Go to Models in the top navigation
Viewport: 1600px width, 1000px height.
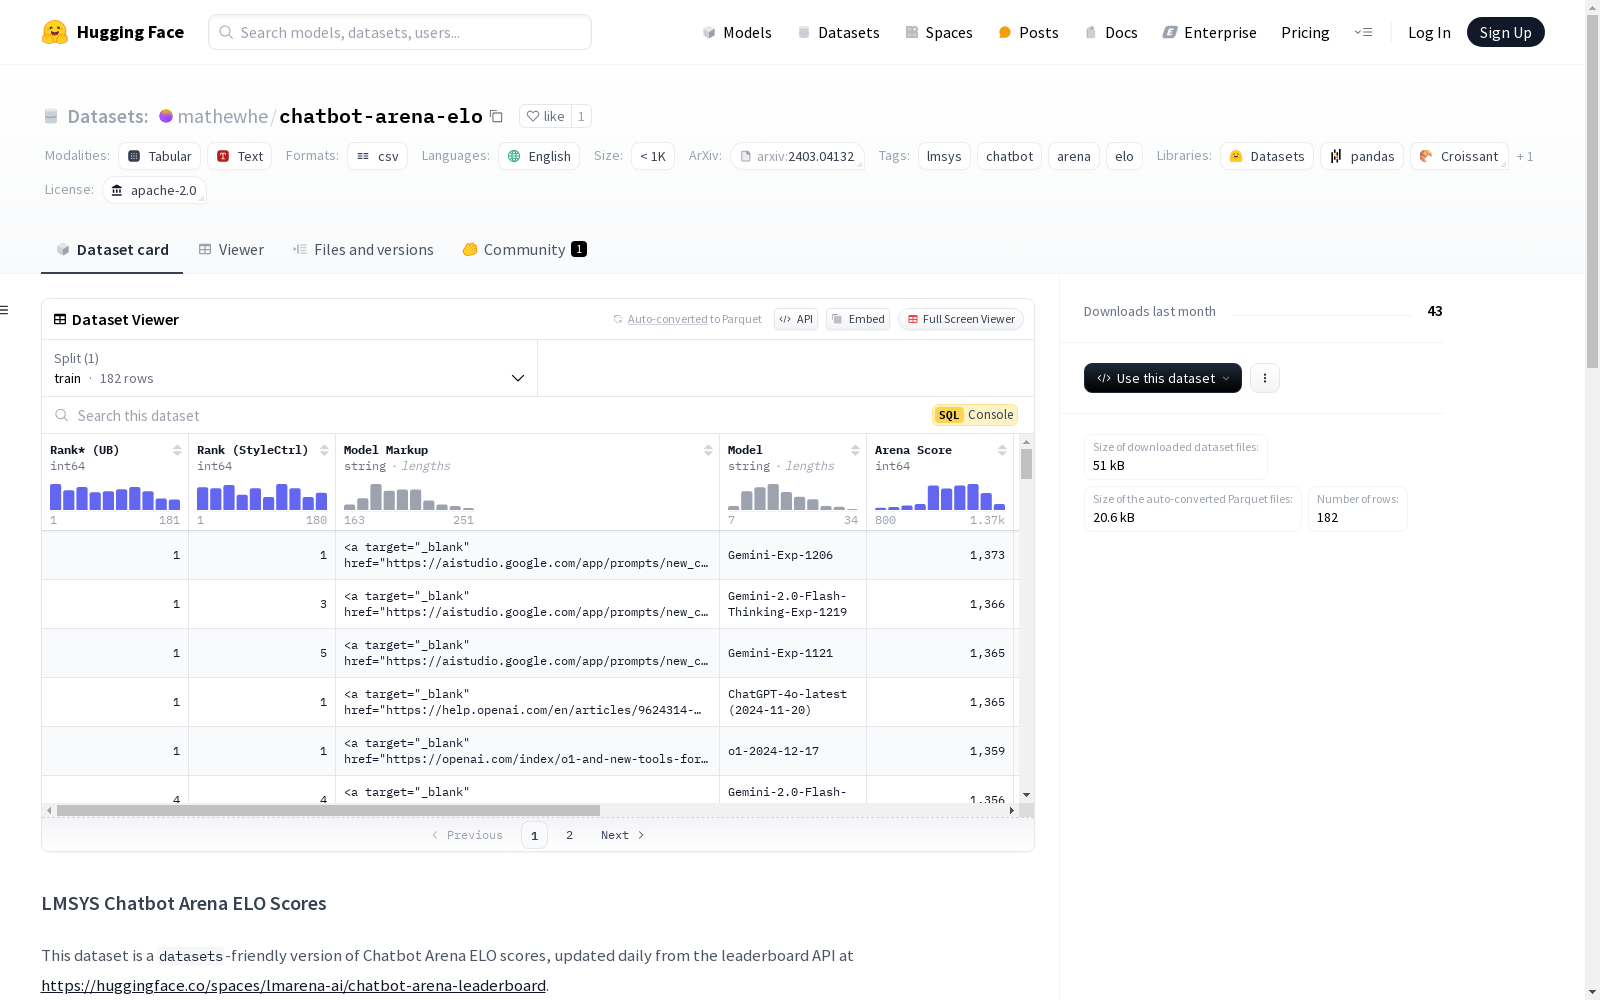point(737,32)
